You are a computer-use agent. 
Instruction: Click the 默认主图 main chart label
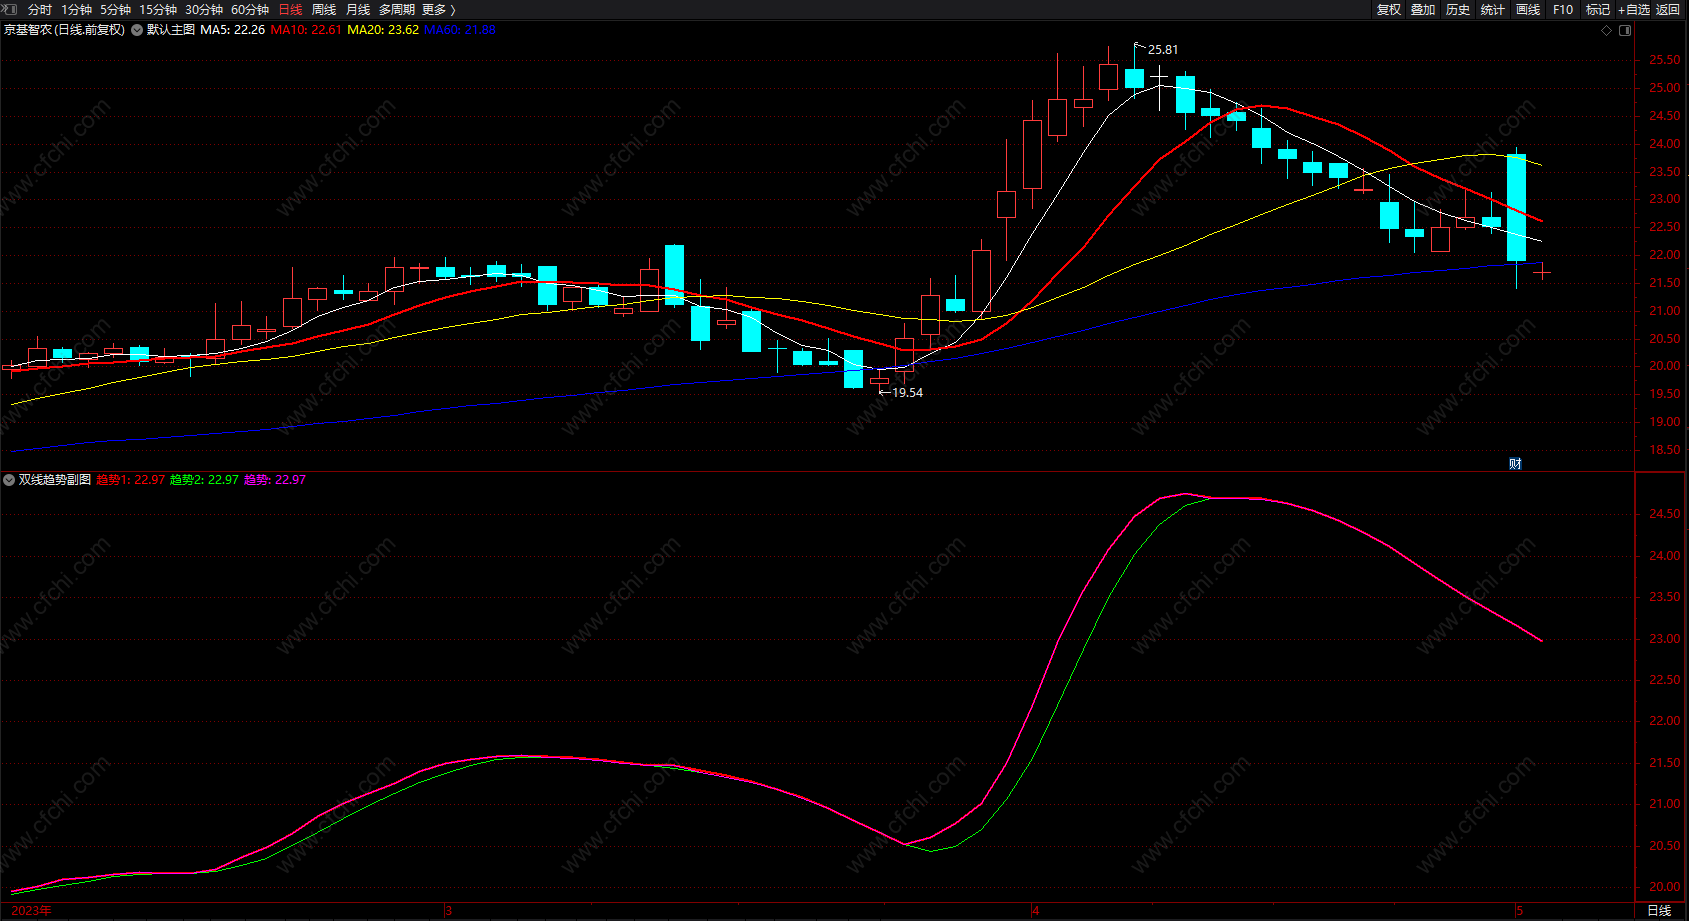pyautogui.click(x=171, y=30)
